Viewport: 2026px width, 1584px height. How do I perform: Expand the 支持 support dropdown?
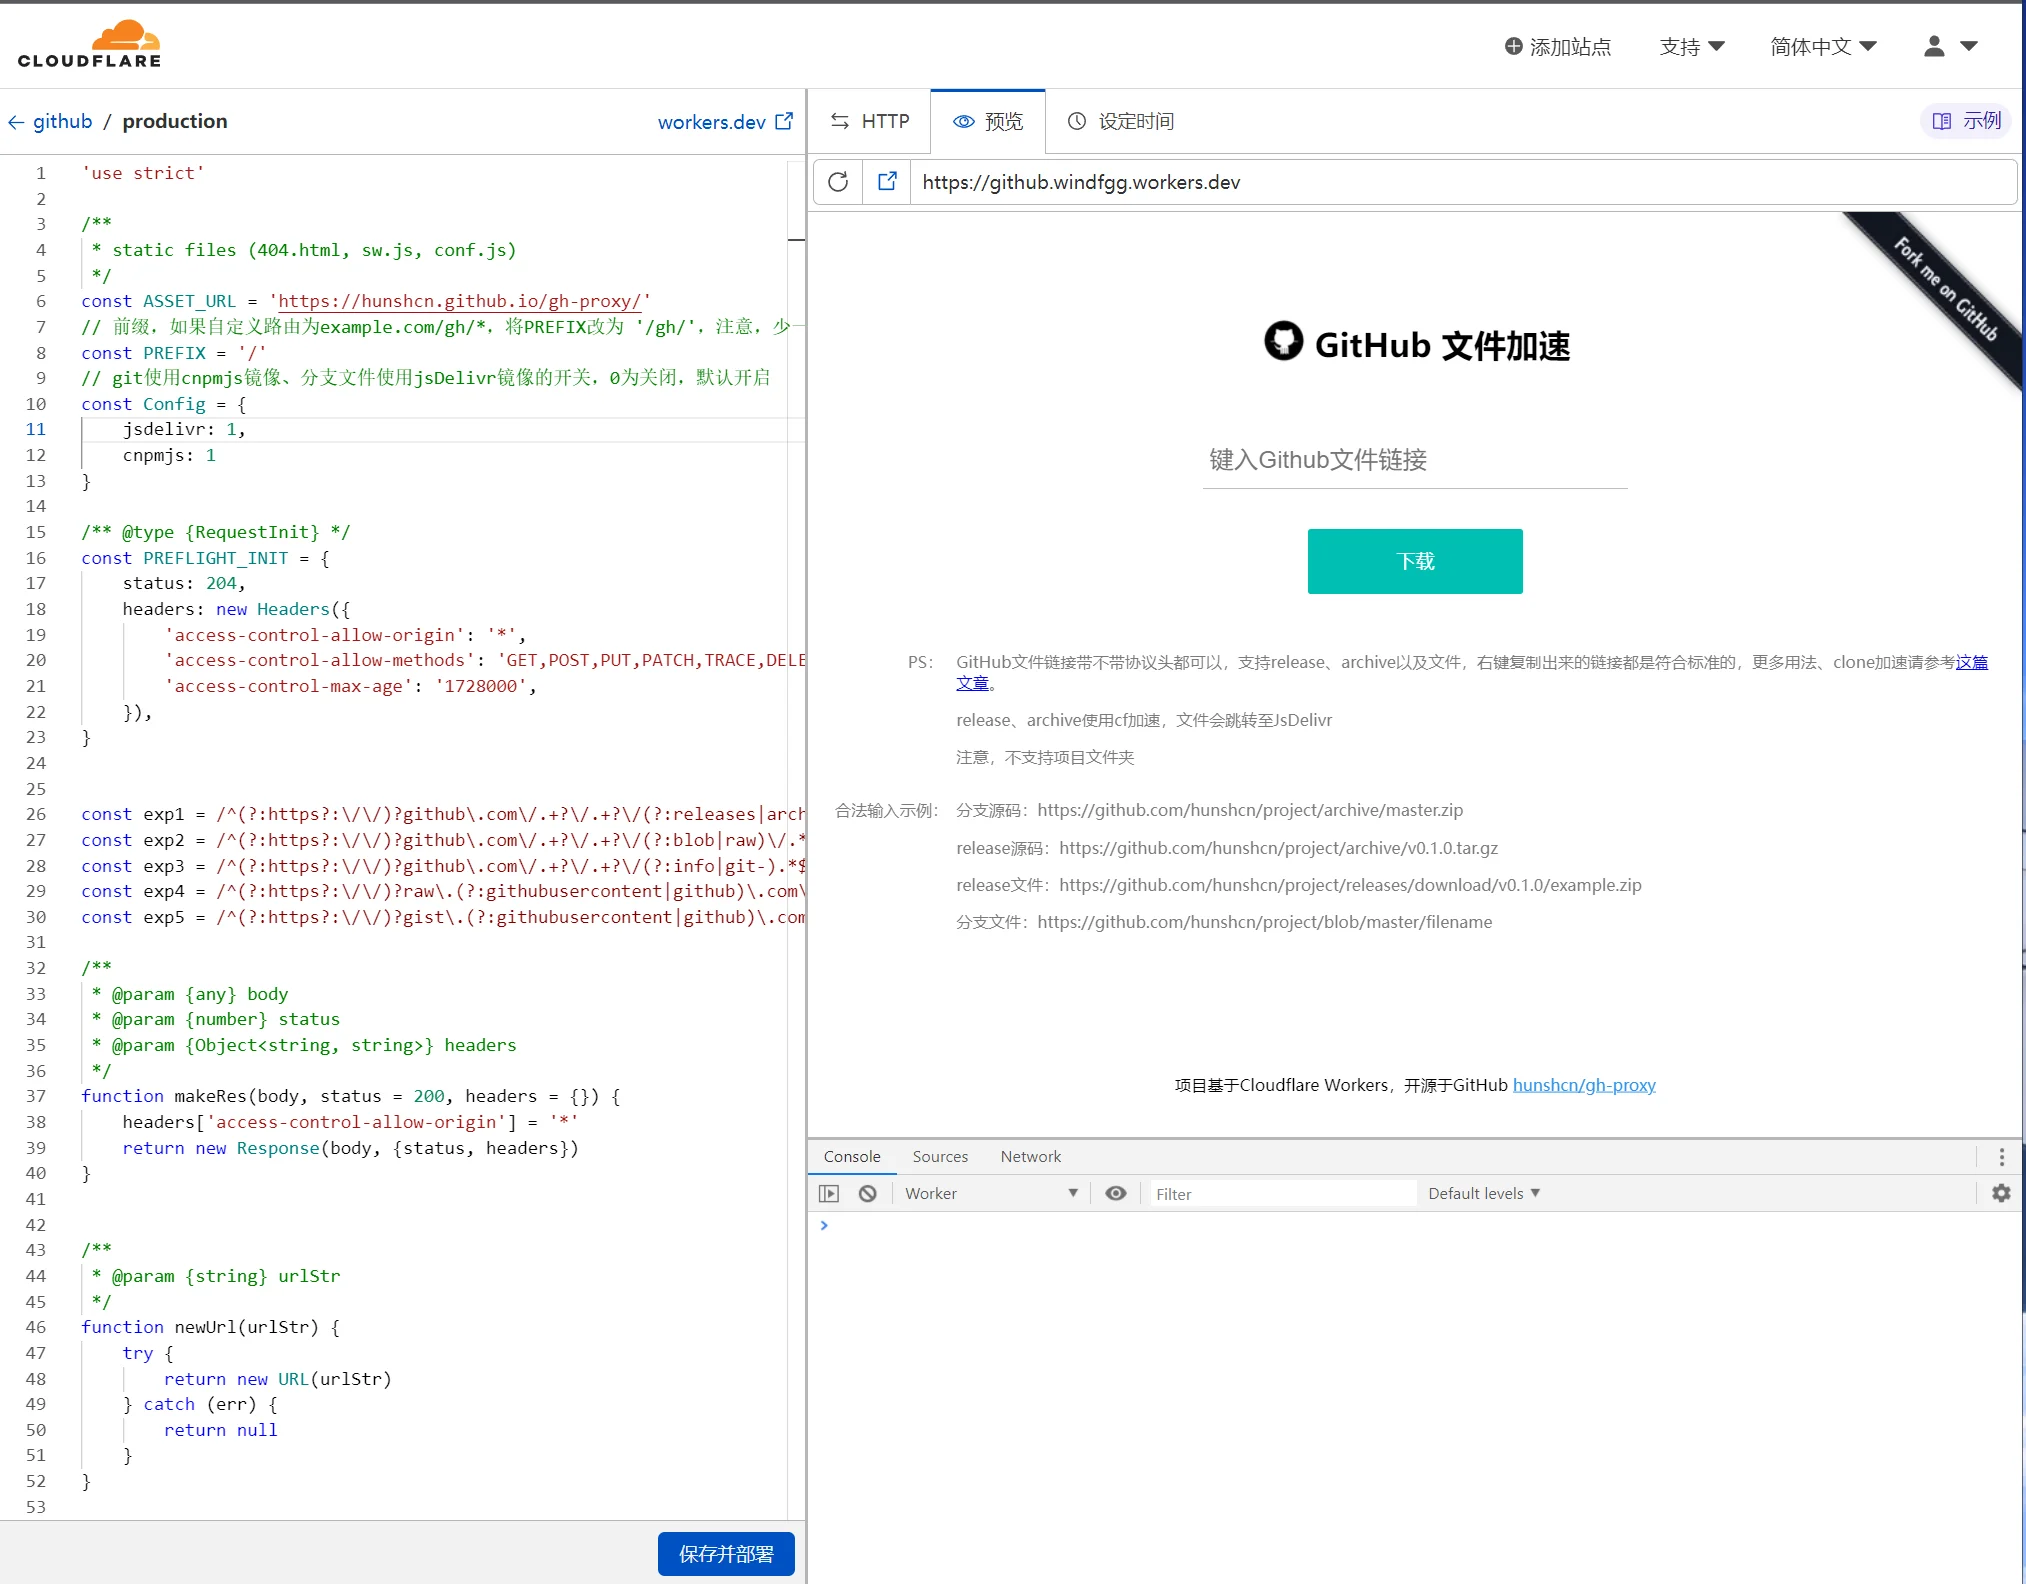pyautogui.click(x=1692, y=46)
